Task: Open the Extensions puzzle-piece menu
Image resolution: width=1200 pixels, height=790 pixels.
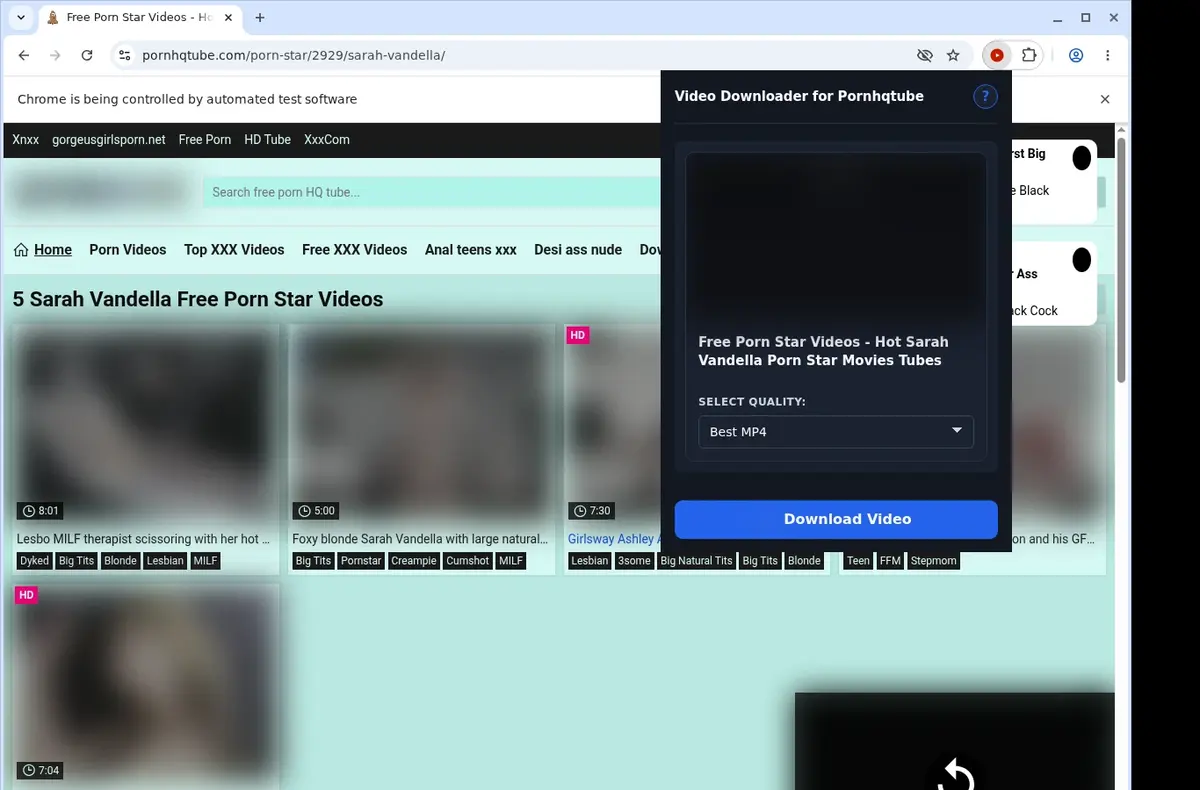Action: (x=1028, y=55)
